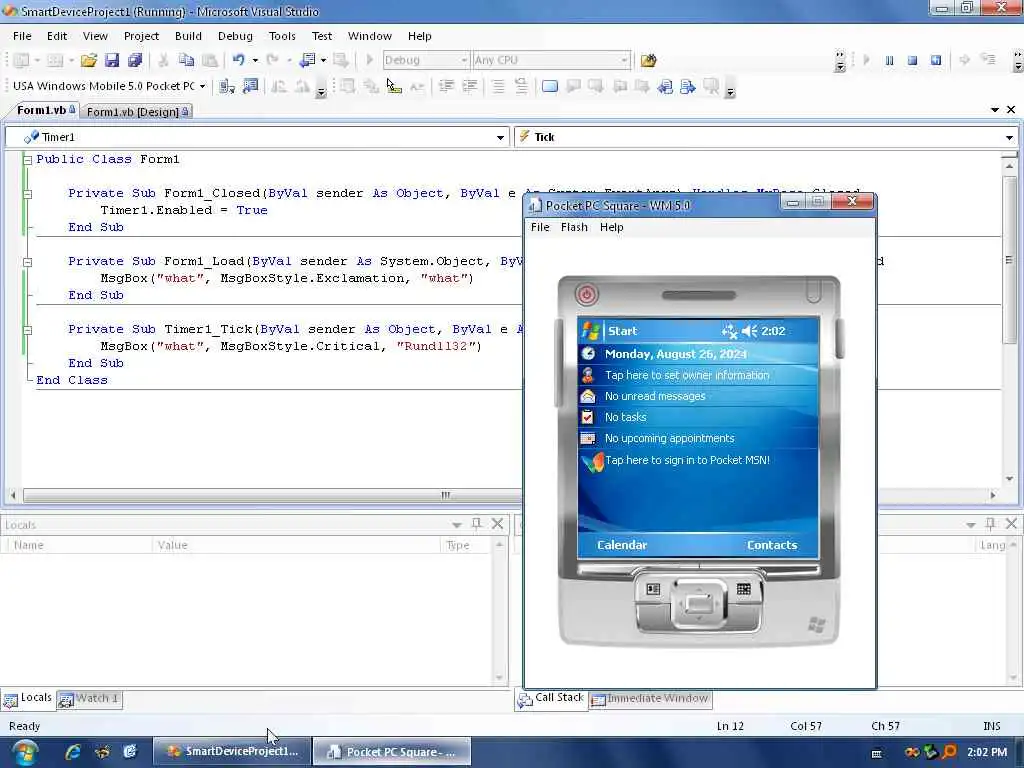Screen dimensions: 1024x768
Task: Switch to the Immediate Window tab
Action: tap(650, 699)
